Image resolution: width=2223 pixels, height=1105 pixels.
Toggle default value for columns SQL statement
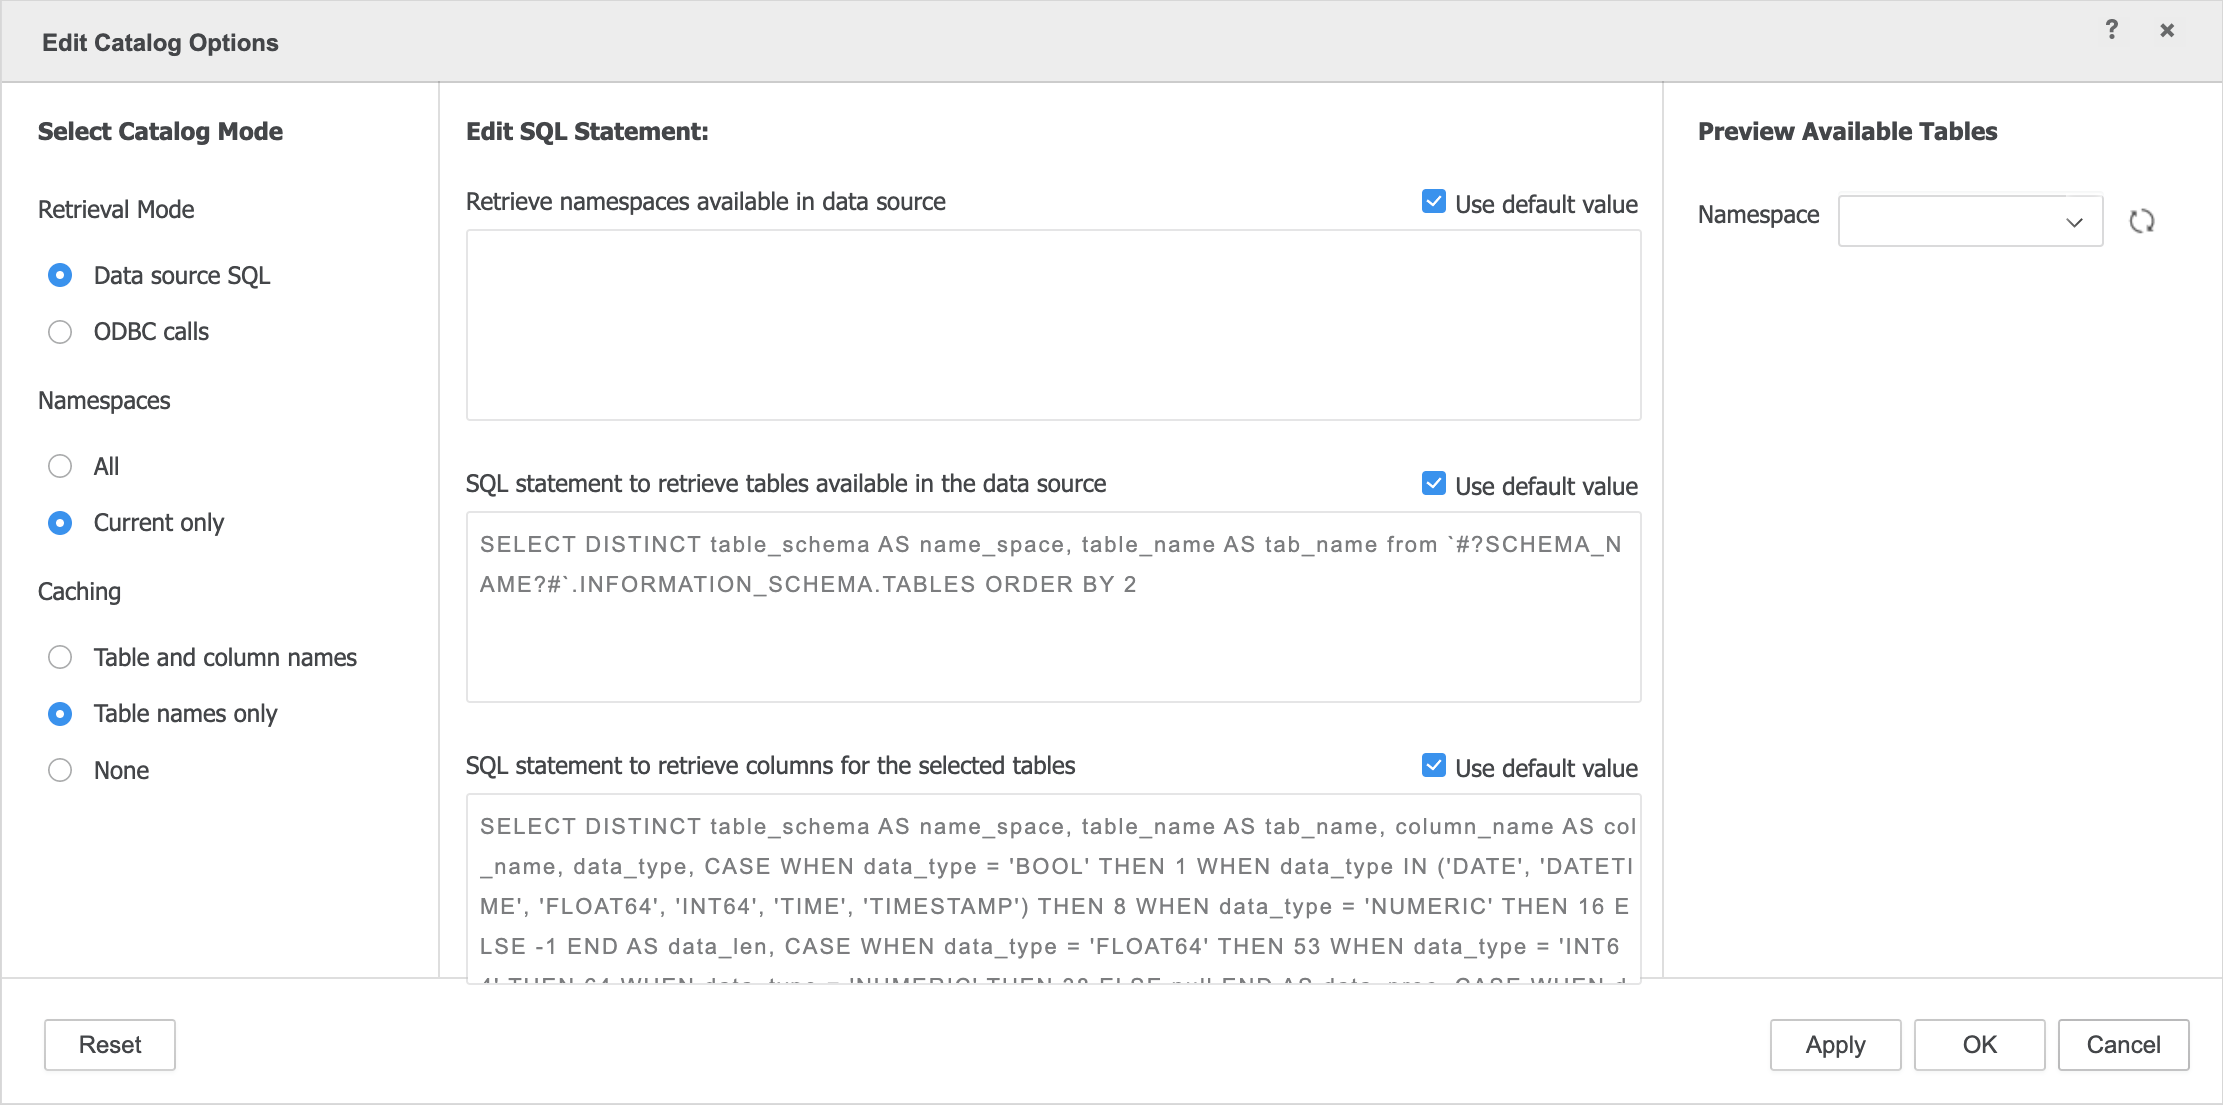1433,766
